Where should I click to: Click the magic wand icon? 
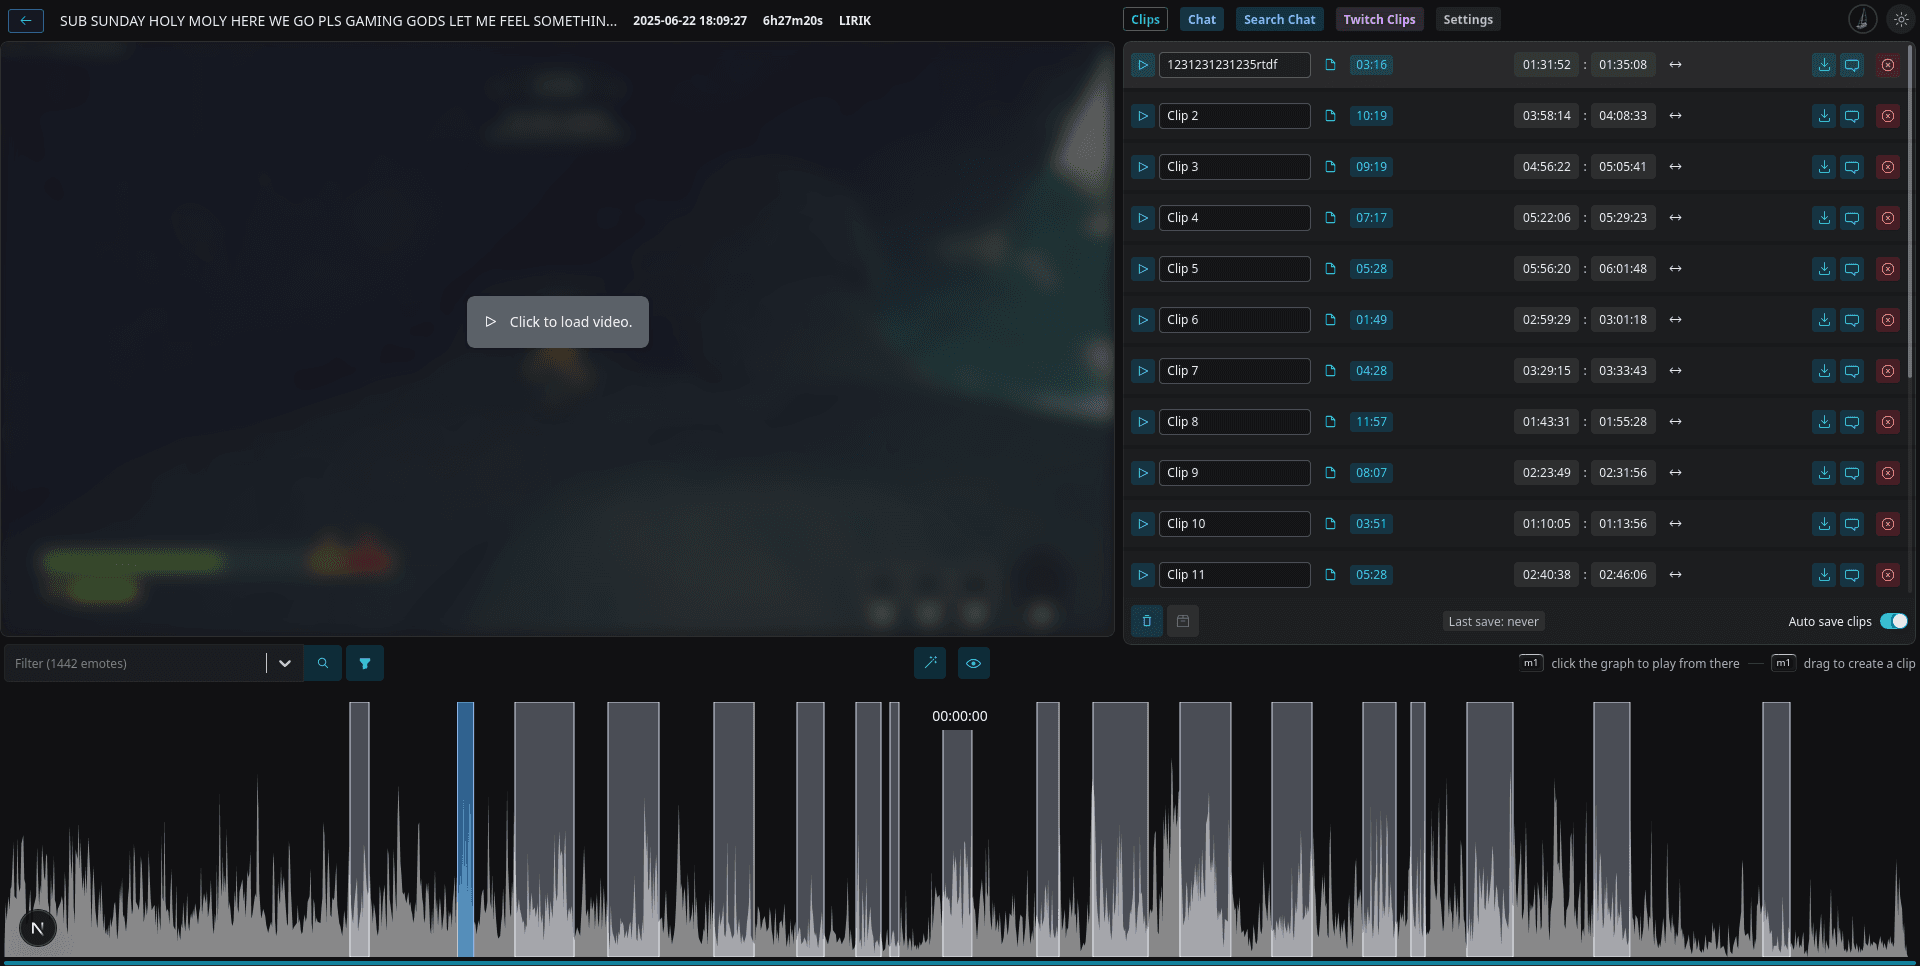[x=930, y=663]
